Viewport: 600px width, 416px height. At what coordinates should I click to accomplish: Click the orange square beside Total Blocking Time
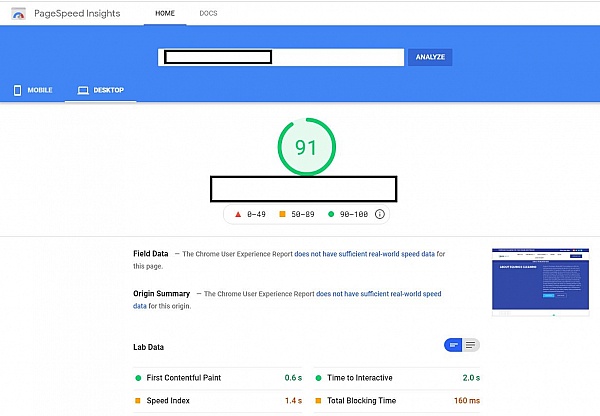click(x=318, y=401)
